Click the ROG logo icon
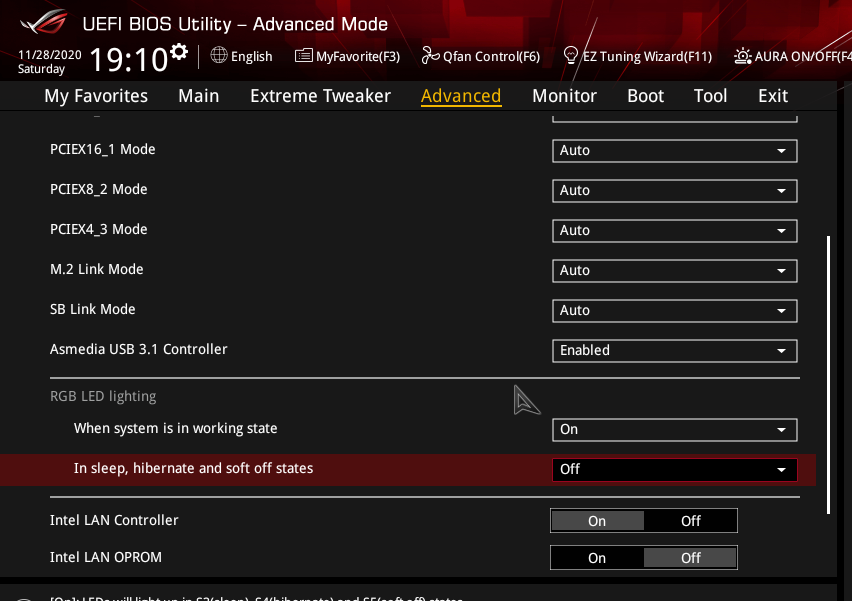 click(43, 22)
